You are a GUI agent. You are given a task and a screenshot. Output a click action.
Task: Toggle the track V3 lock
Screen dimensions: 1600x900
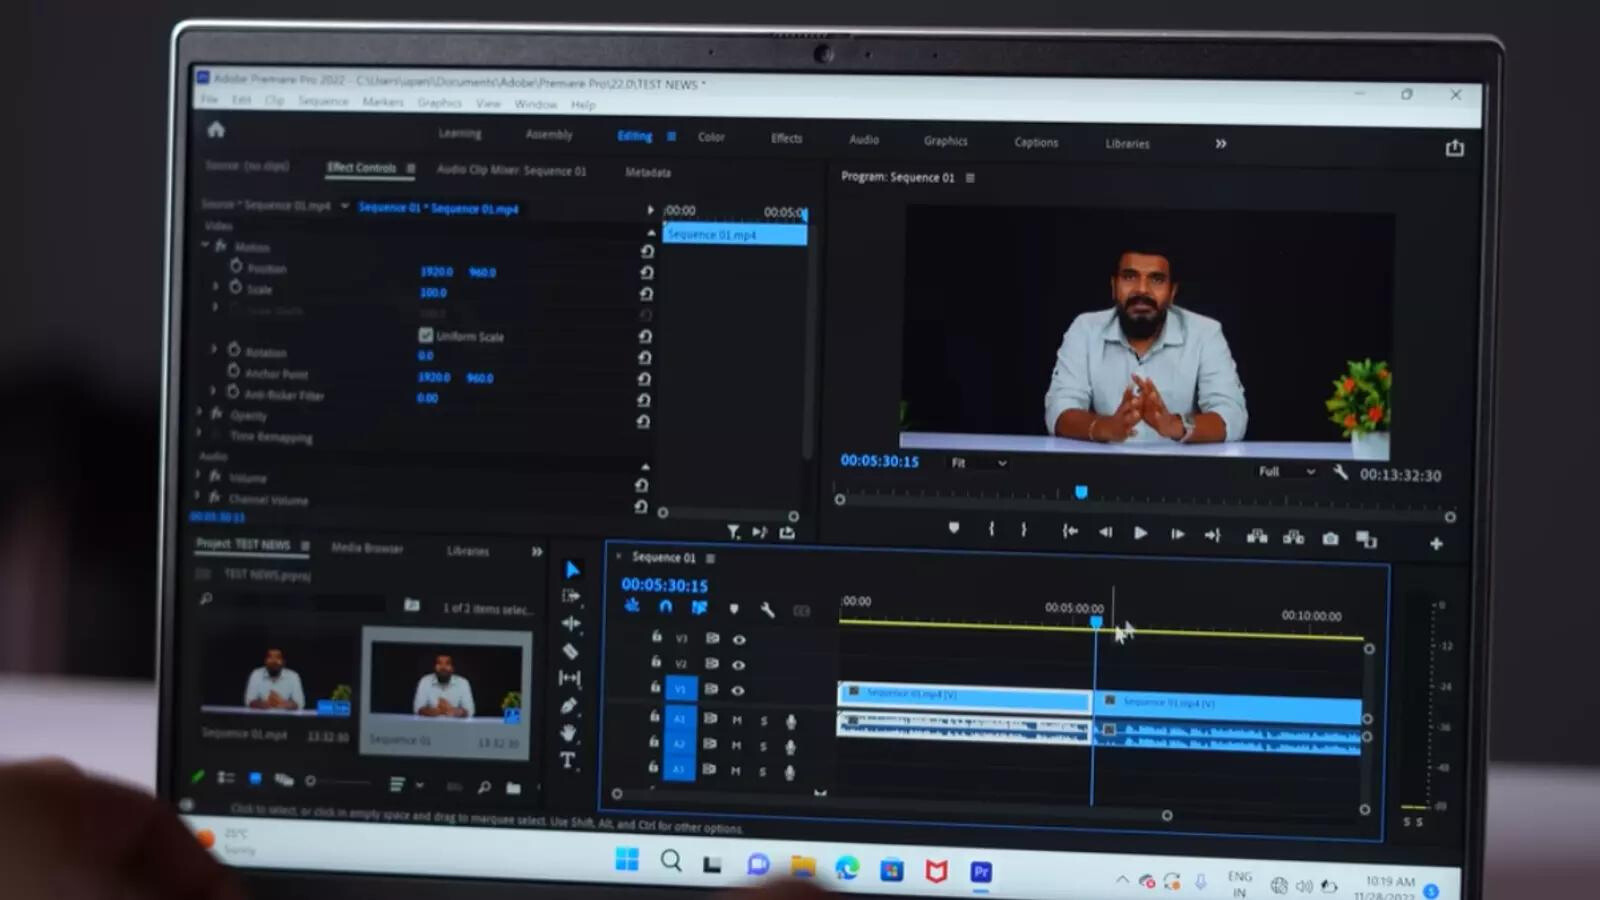[x=656, y=636]
